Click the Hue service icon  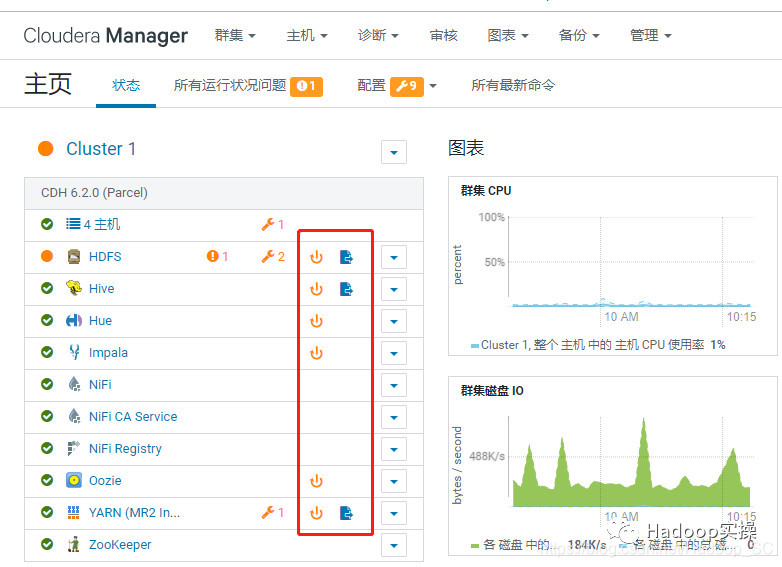point(74,320)
